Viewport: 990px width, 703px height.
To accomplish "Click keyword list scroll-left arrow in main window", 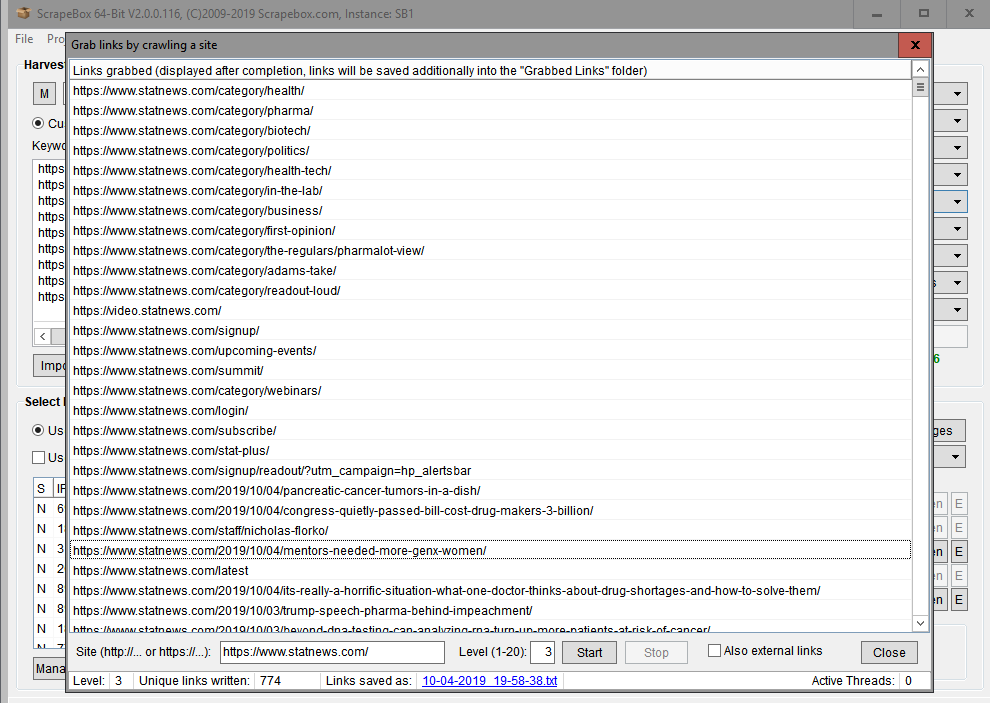I will pyautogui.click(x=42, y=336).
